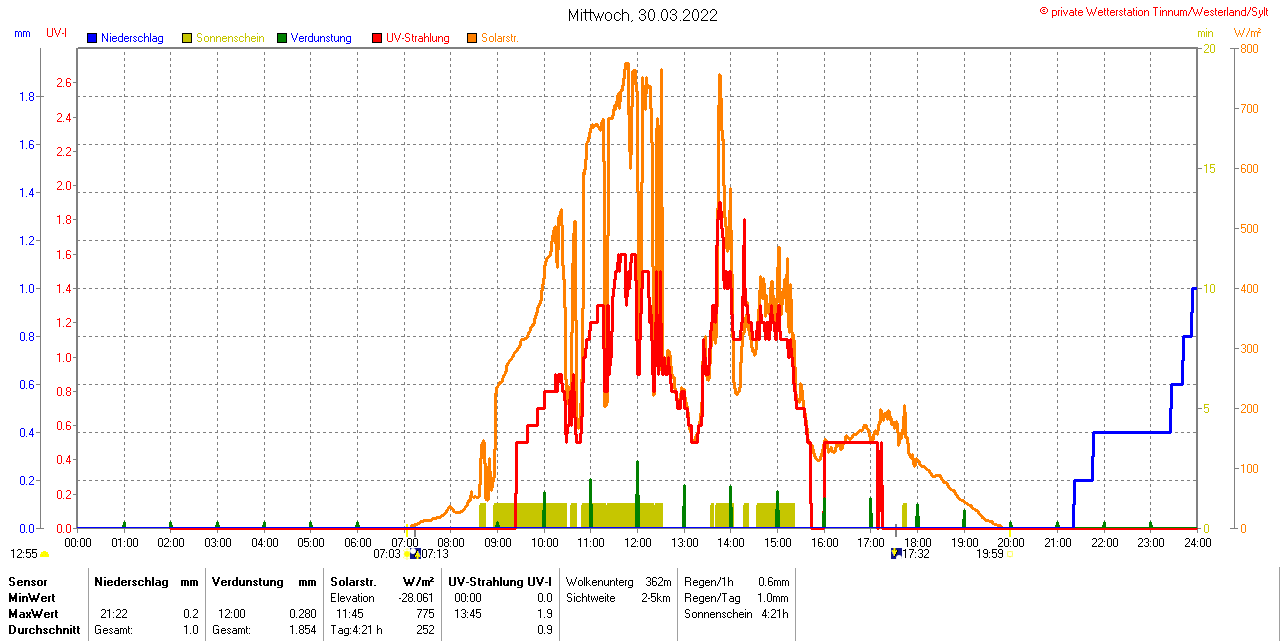The image size is (1280, 641).
Task: Click the W/m² axis unit label at top right
Action: [x=1247, y=33]
